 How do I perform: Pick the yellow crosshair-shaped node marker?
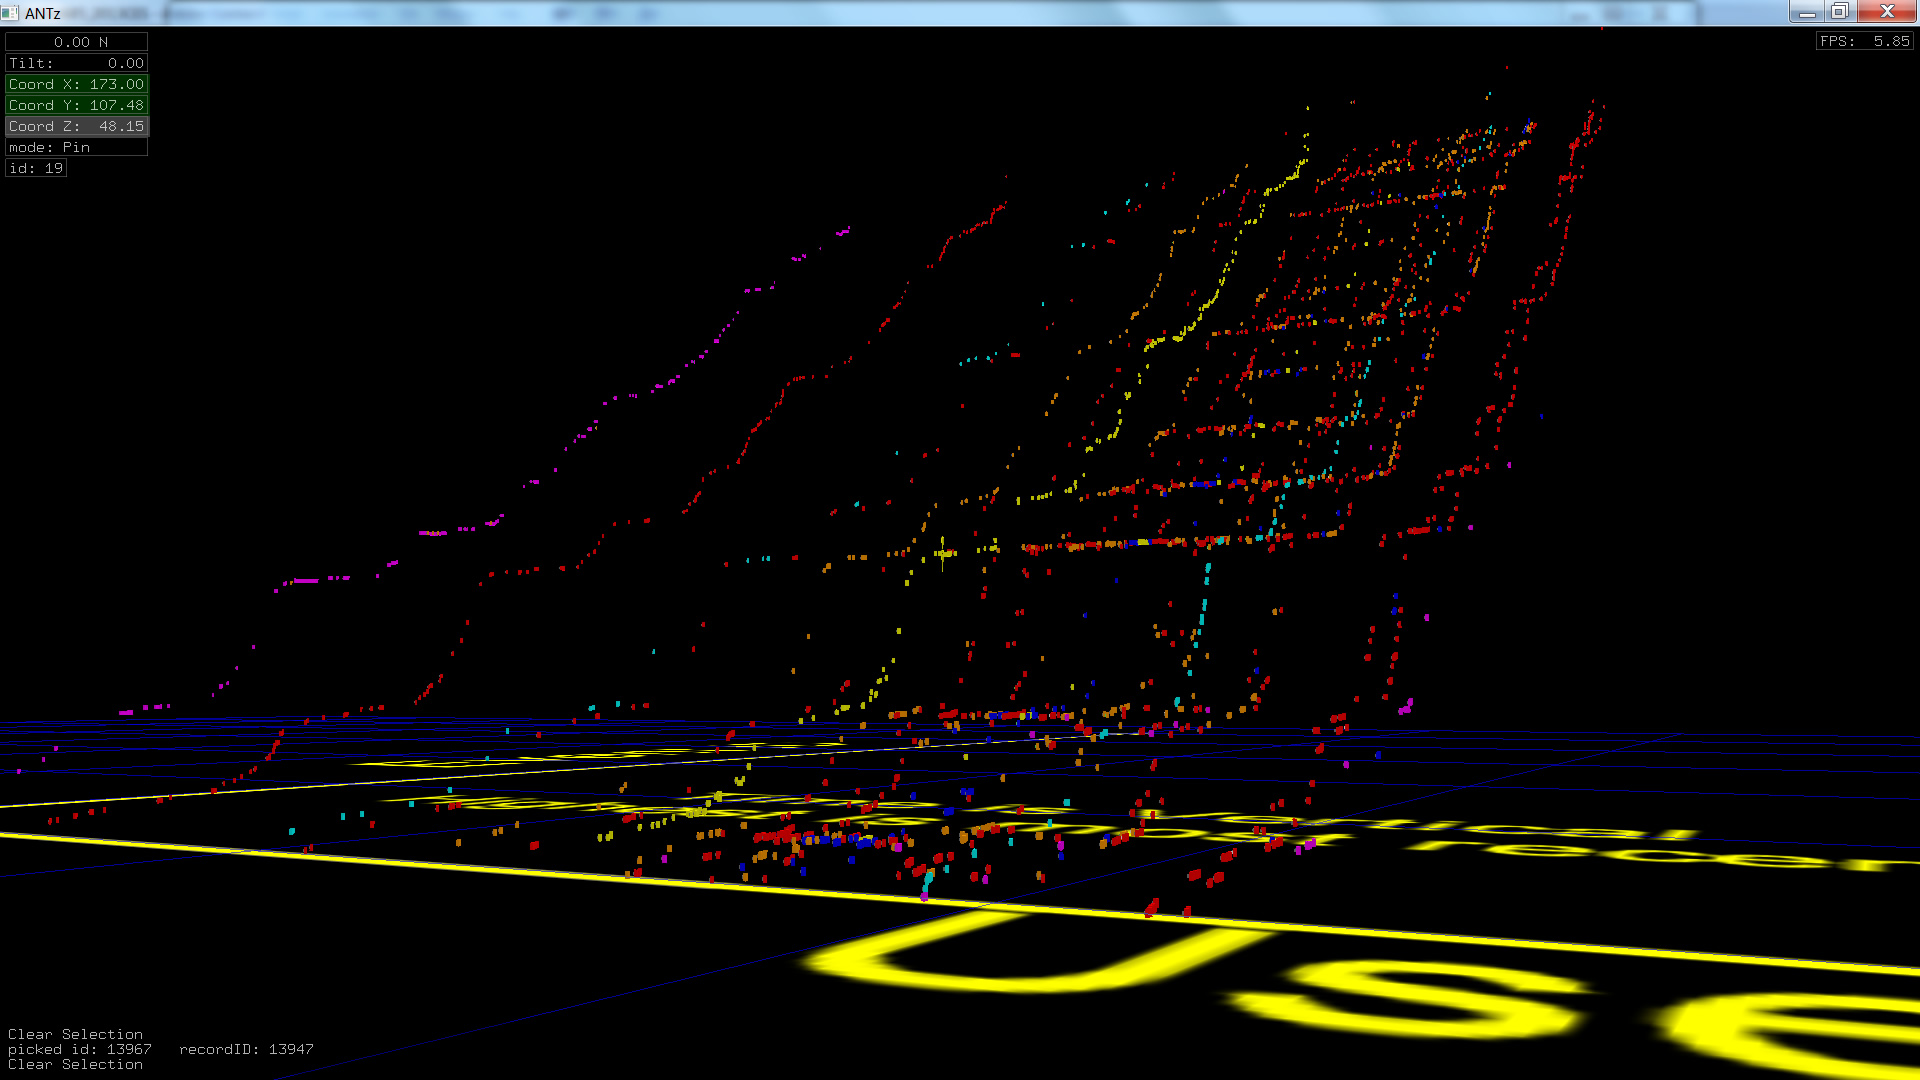942,552
